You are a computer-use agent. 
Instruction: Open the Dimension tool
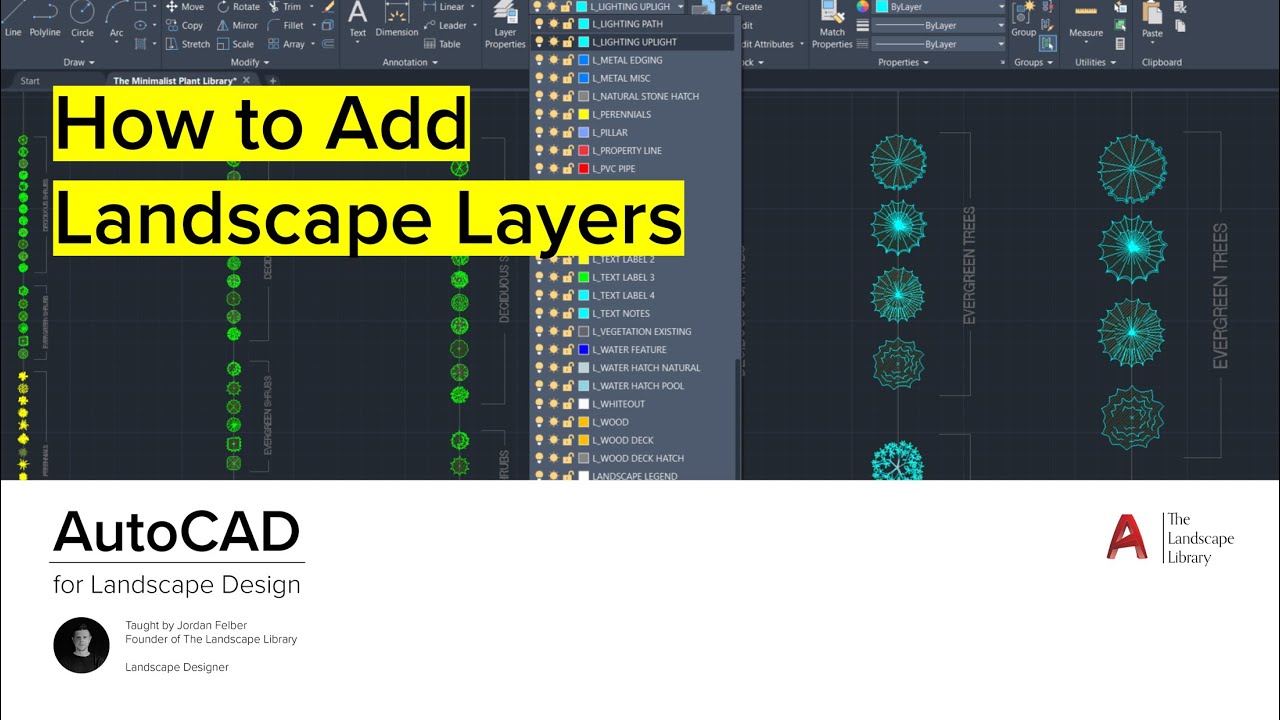tap(397, 20)
